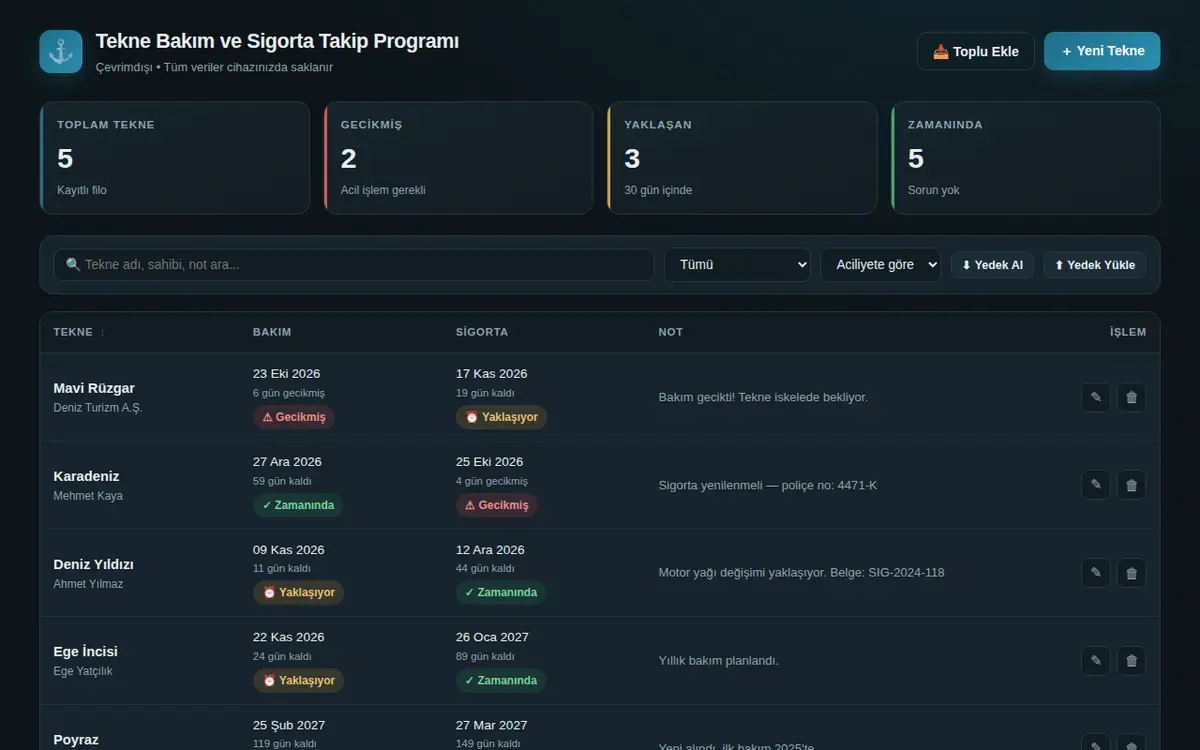
Task: Click the note mentioning poliçe no: 4471-K
Action: pyautogui.click(x=768, y=485)
